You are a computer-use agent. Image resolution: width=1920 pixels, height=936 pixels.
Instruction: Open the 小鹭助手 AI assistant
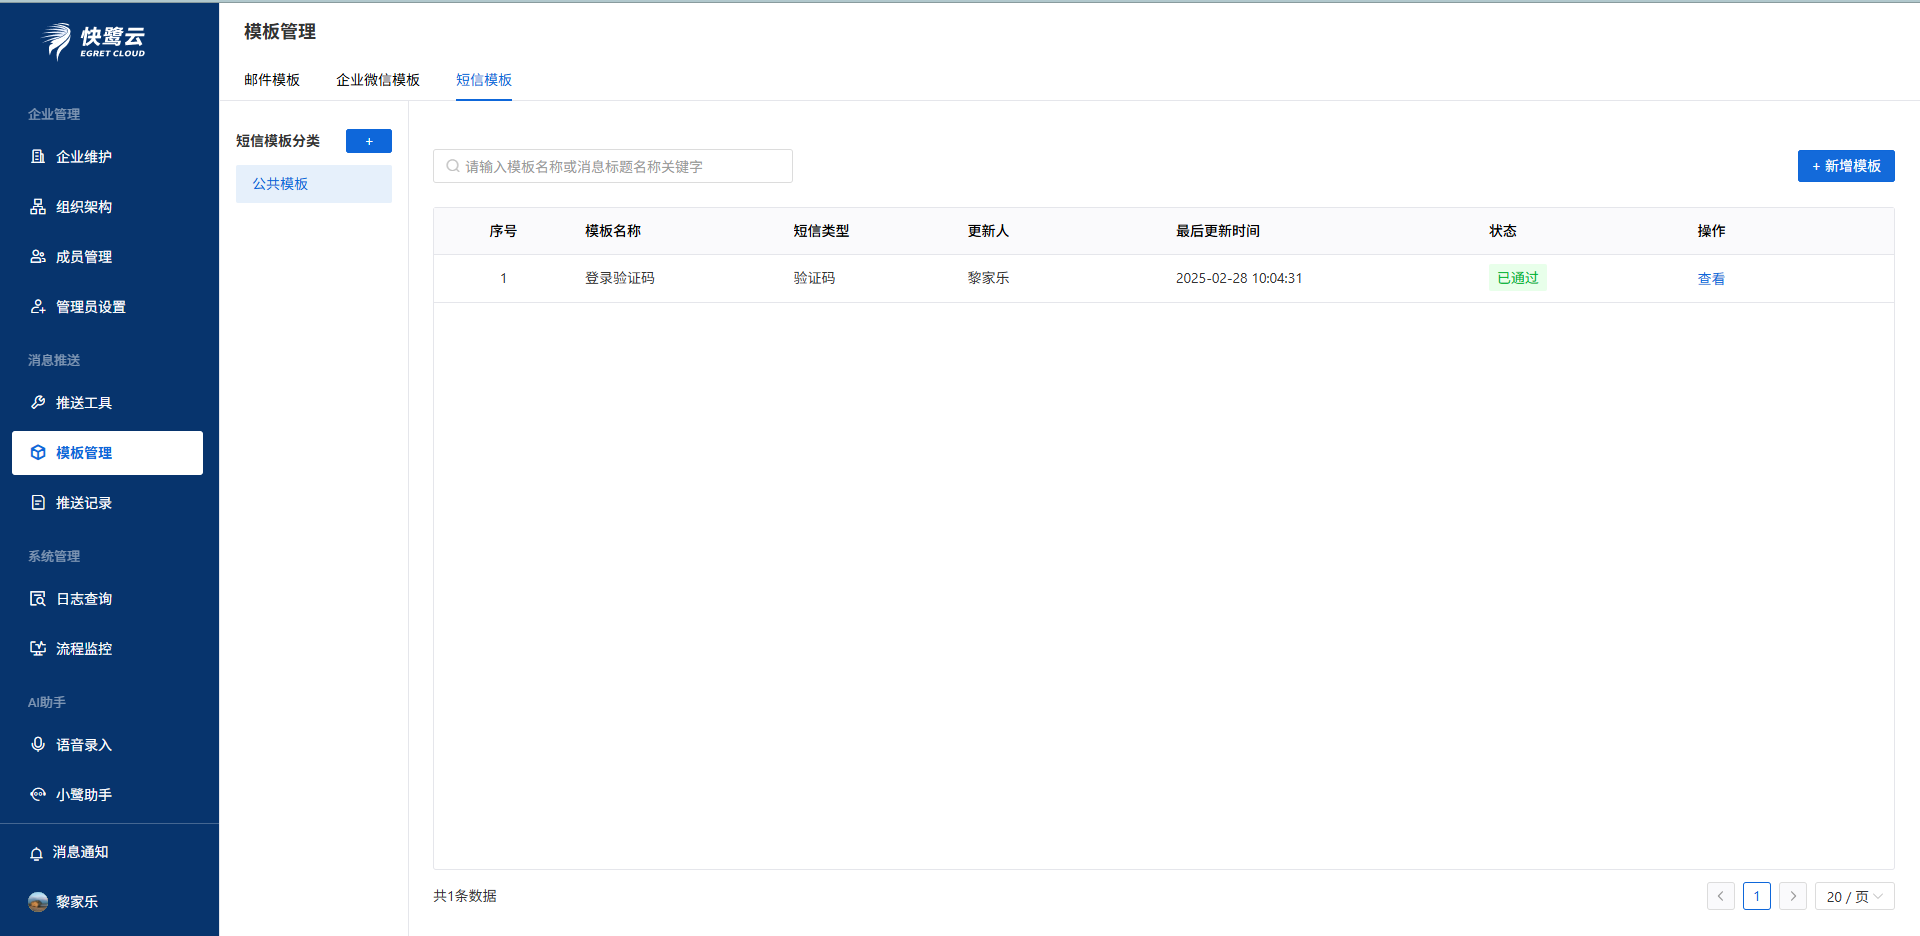tap(83, 795)
